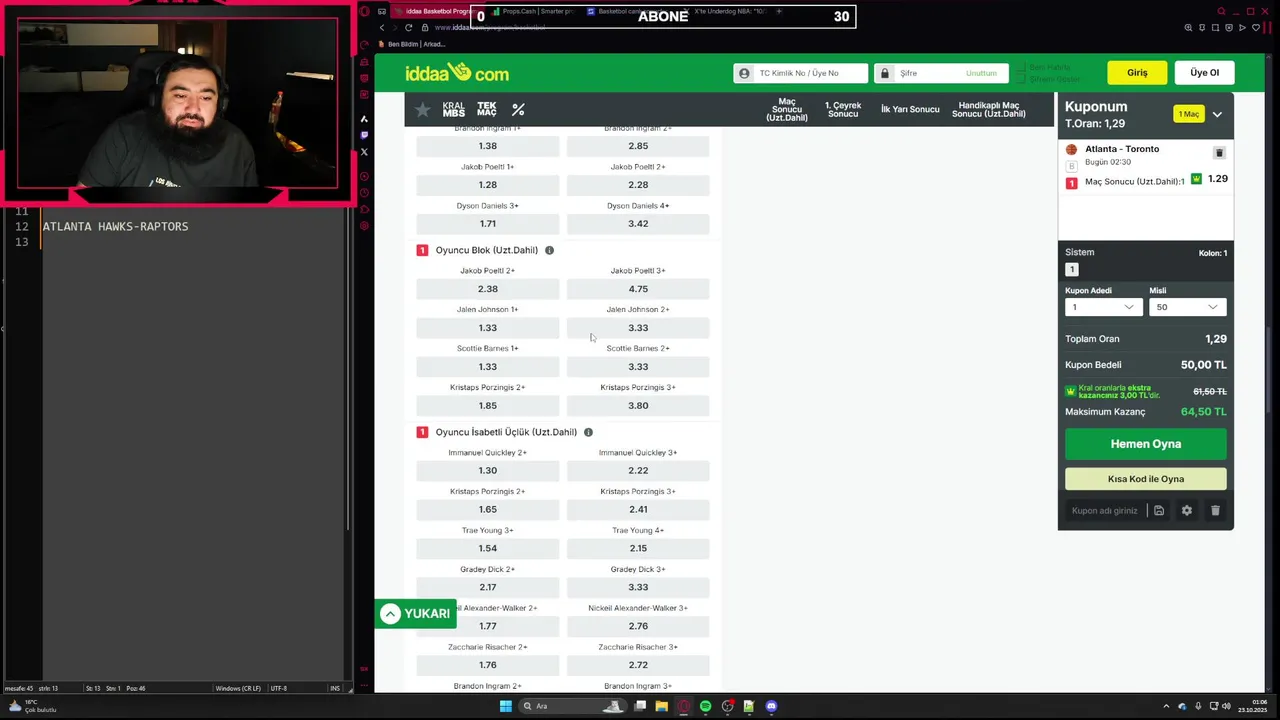
Task: Open the Misli dropdown
Action: click(1188, 307)
